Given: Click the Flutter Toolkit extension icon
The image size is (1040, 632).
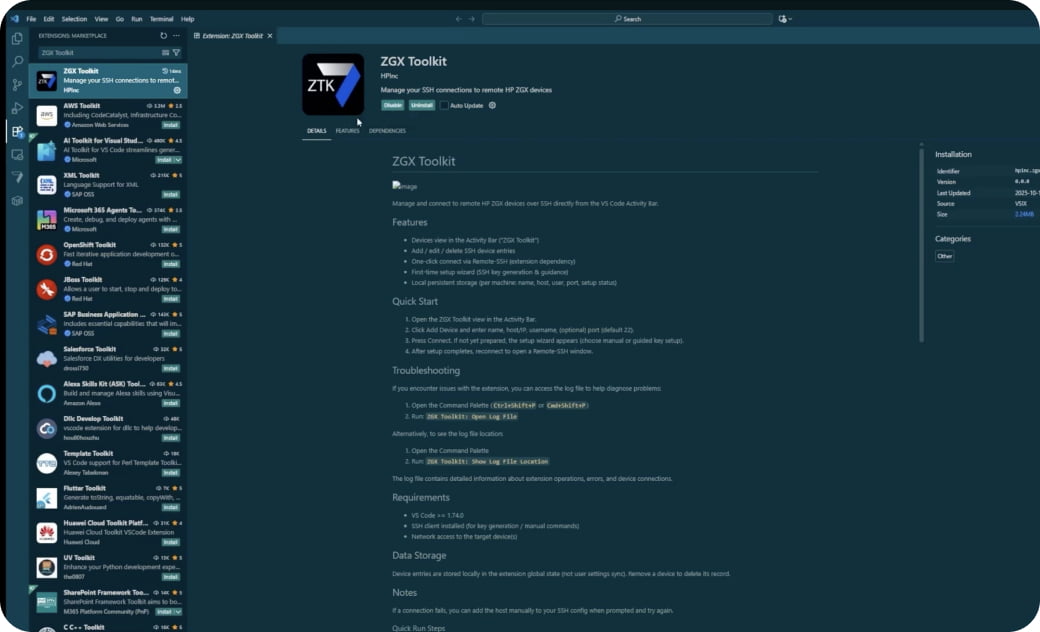Looking at the screenshot, I should 46,498.
